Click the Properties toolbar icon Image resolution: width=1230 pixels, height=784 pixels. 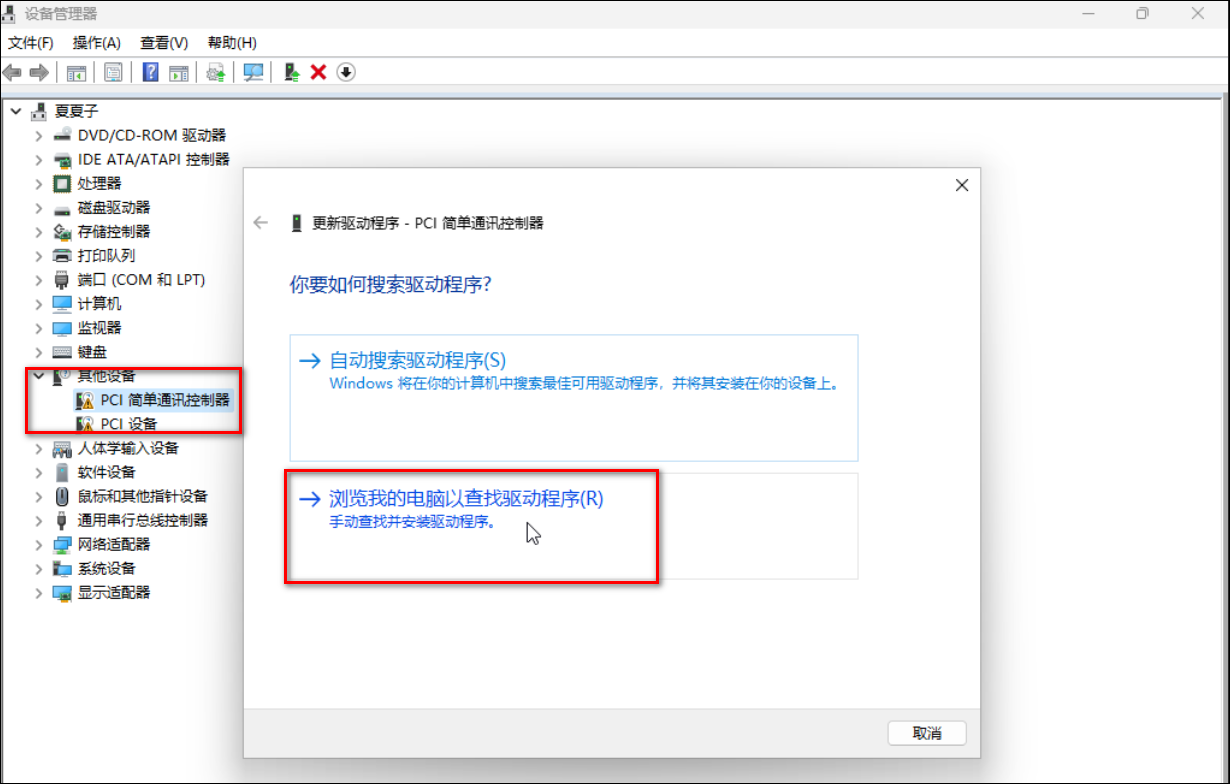(113, 72)
